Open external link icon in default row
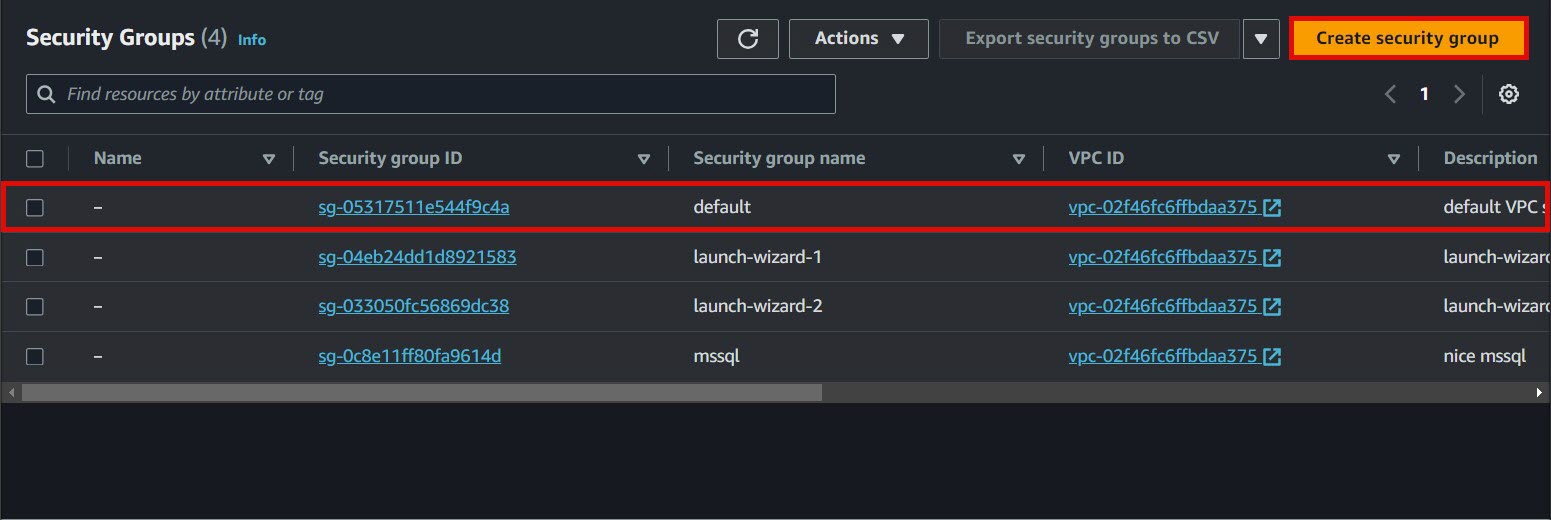This screenshot has height=520, width=1551. [1272, 208]
